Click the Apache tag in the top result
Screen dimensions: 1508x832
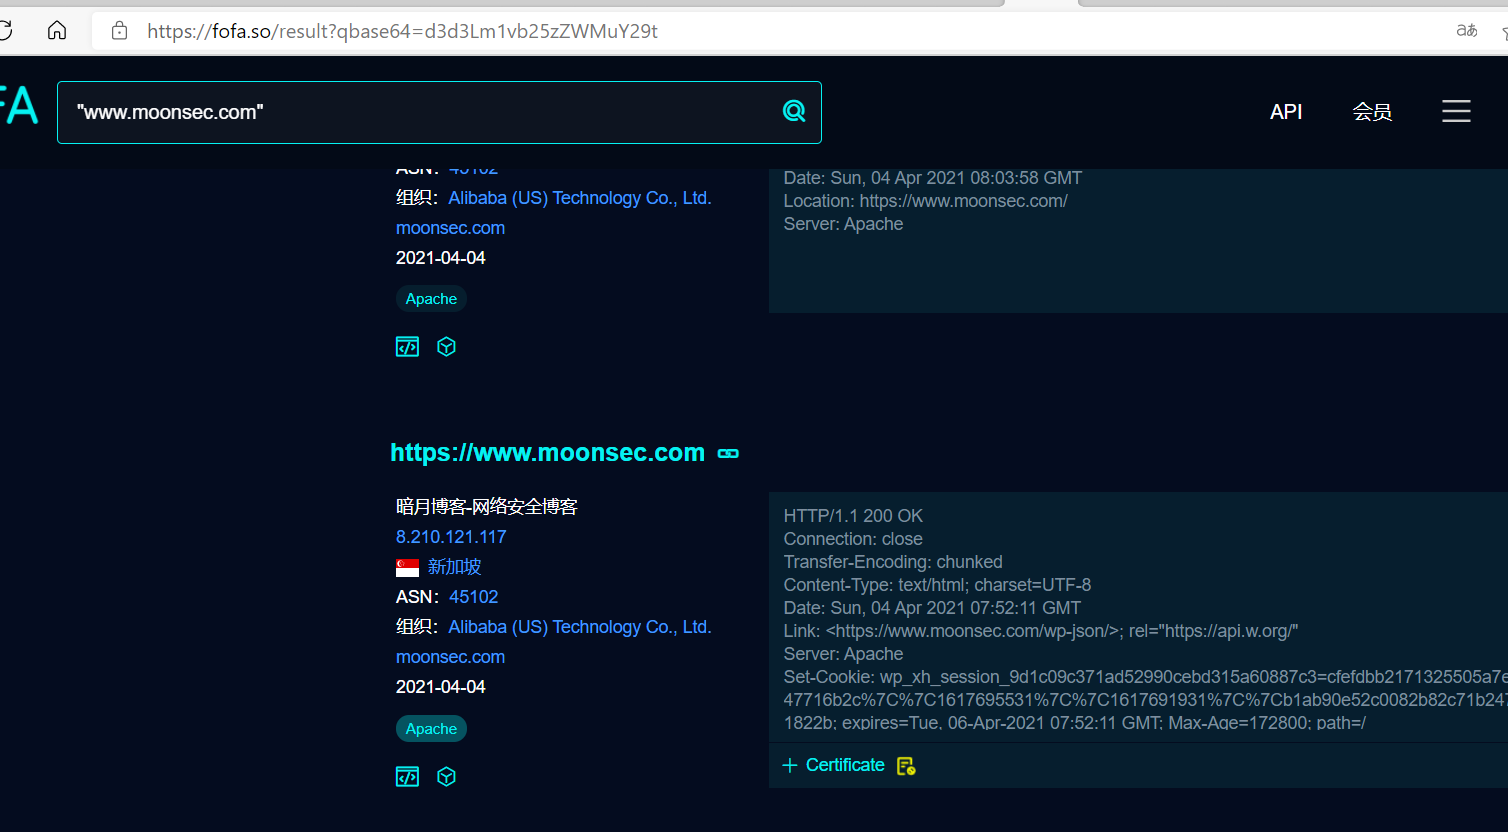point(431,299)
